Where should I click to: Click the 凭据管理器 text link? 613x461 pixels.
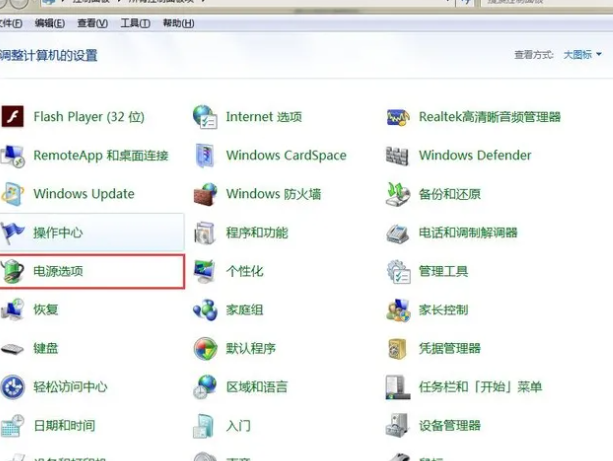click(x=450, y=348)
